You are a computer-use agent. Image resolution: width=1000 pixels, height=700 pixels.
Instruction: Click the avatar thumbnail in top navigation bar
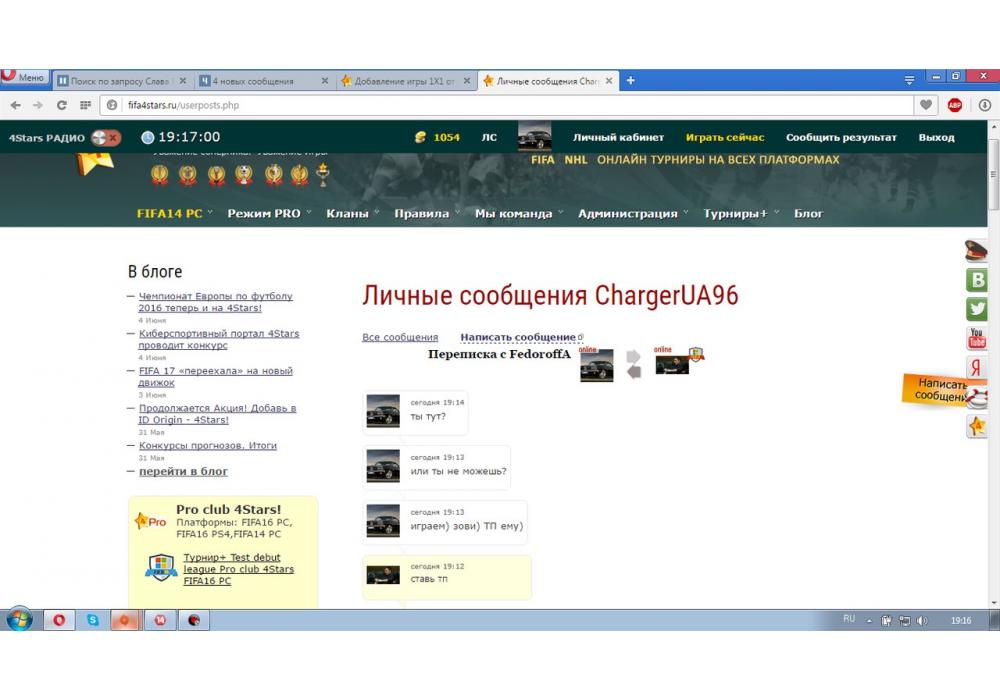(534, 138)
